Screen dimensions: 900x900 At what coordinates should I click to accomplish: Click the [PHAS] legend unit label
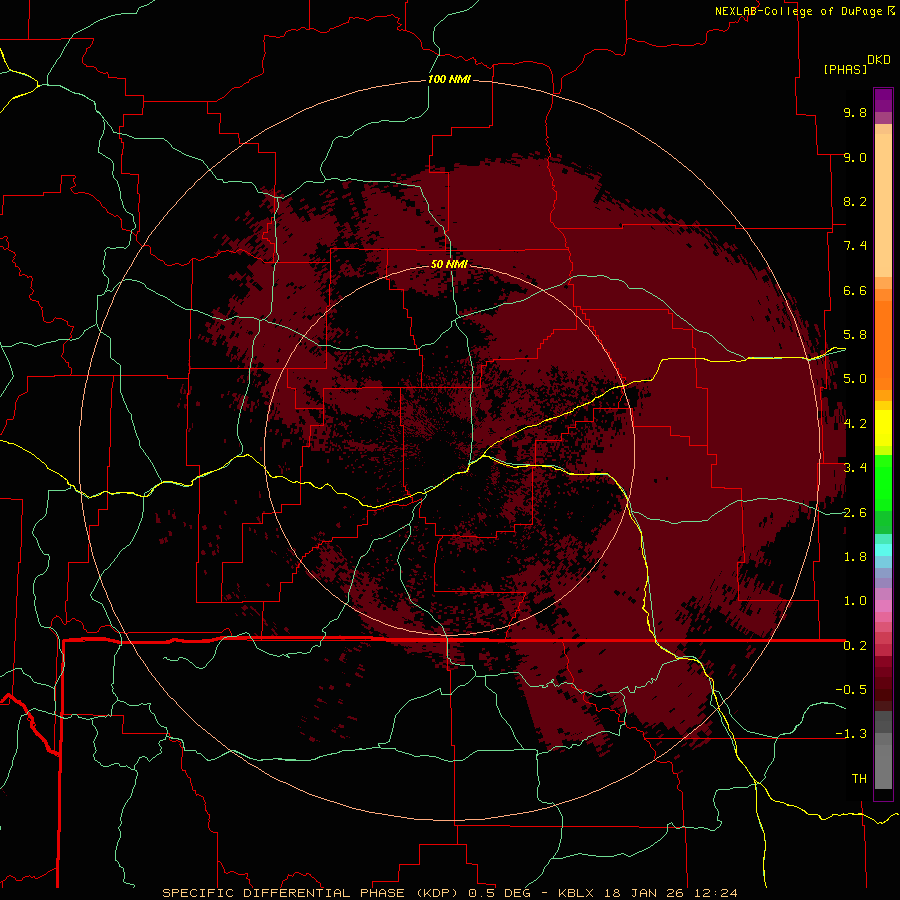point(845,69)
